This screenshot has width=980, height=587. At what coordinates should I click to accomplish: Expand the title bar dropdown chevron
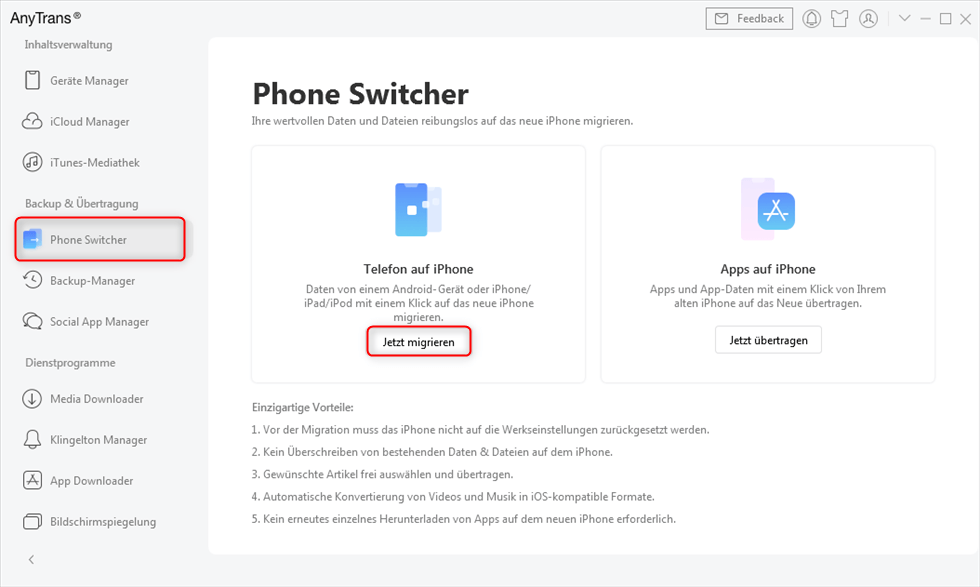904,18
